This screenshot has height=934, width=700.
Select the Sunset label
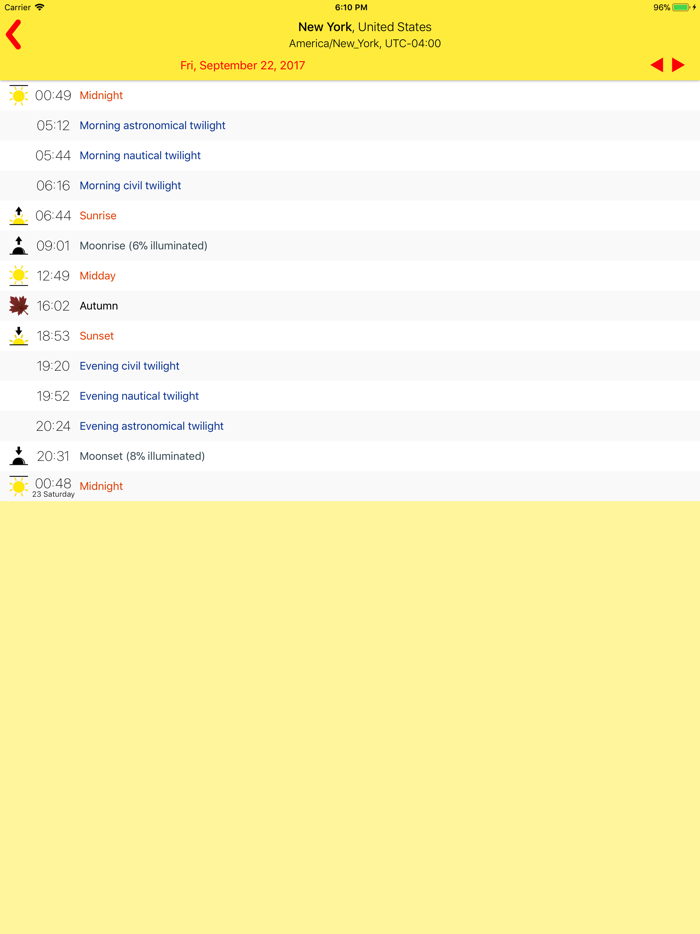[x=97, y=336]
